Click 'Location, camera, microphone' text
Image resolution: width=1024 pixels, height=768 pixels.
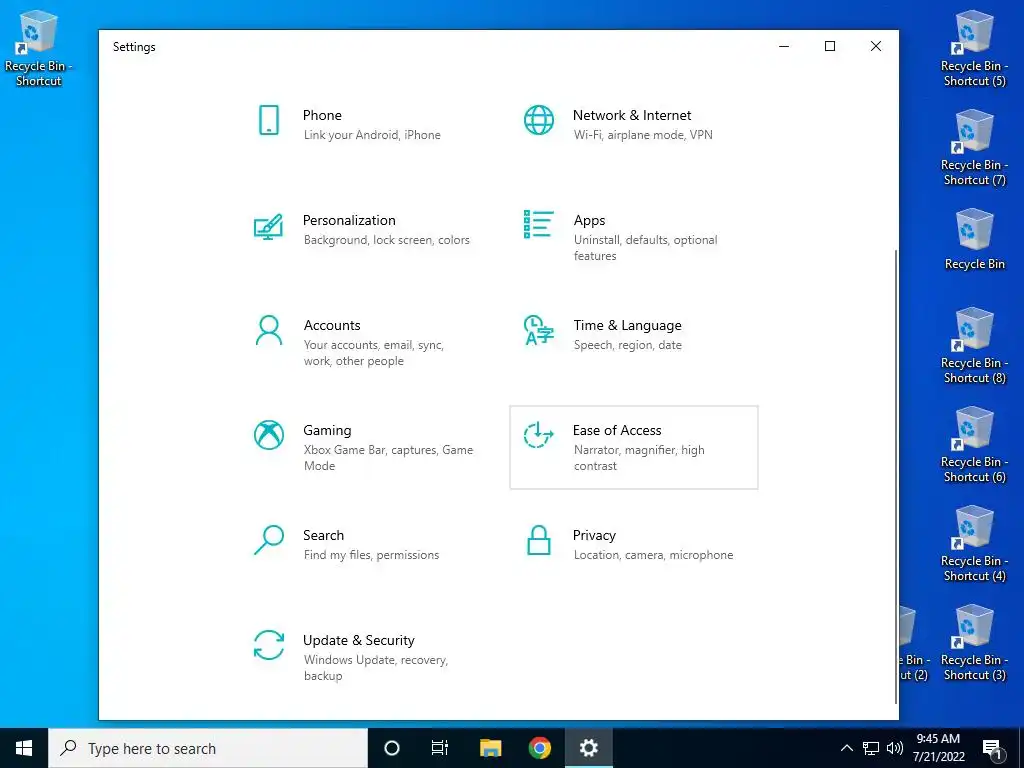pyautogui.click(x=654, y=555)
